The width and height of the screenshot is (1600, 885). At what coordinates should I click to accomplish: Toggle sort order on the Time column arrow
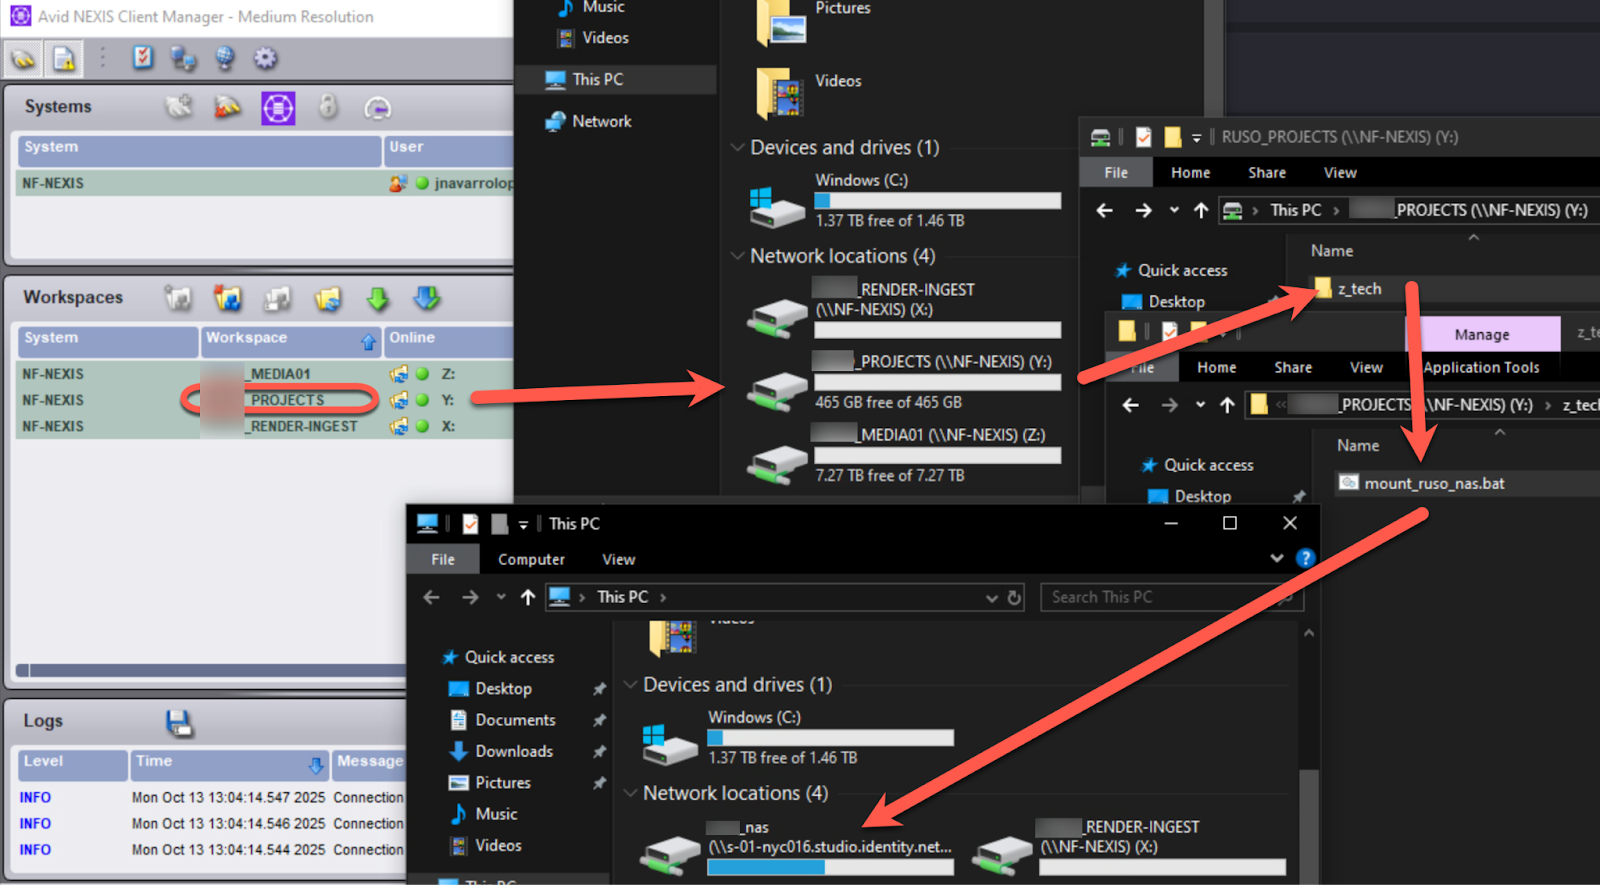point(315,766)
